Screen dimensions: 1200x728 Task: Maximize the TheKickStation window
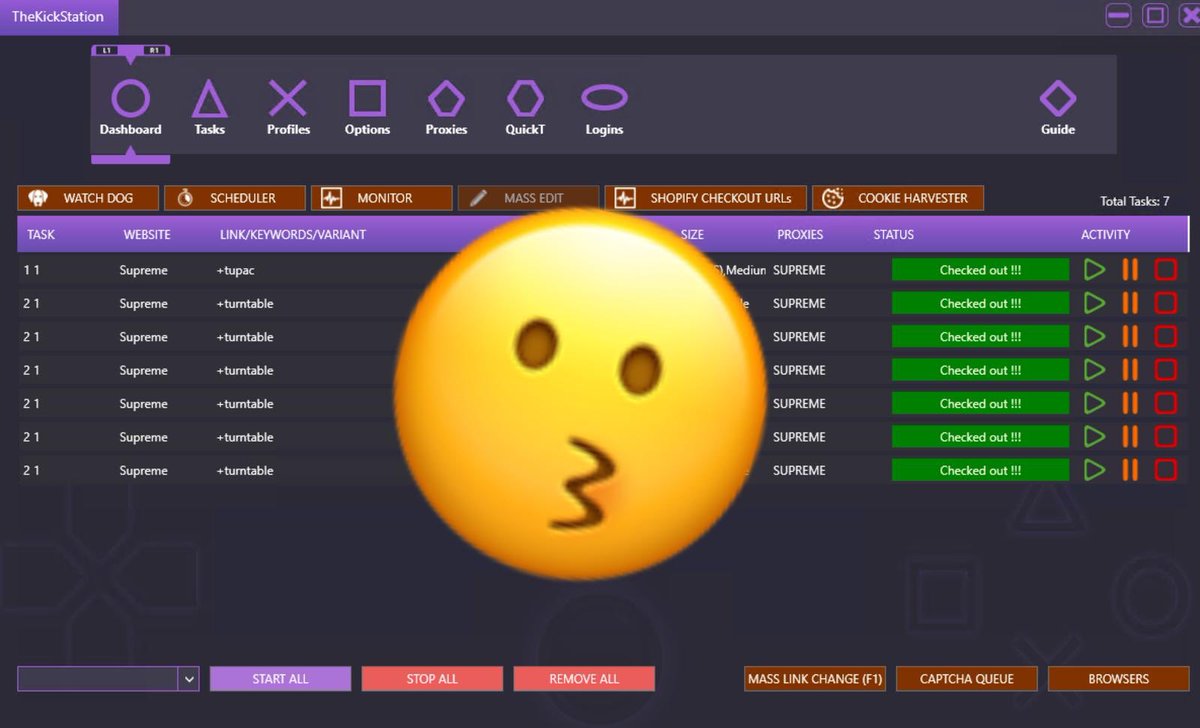tap(1155, 15)
